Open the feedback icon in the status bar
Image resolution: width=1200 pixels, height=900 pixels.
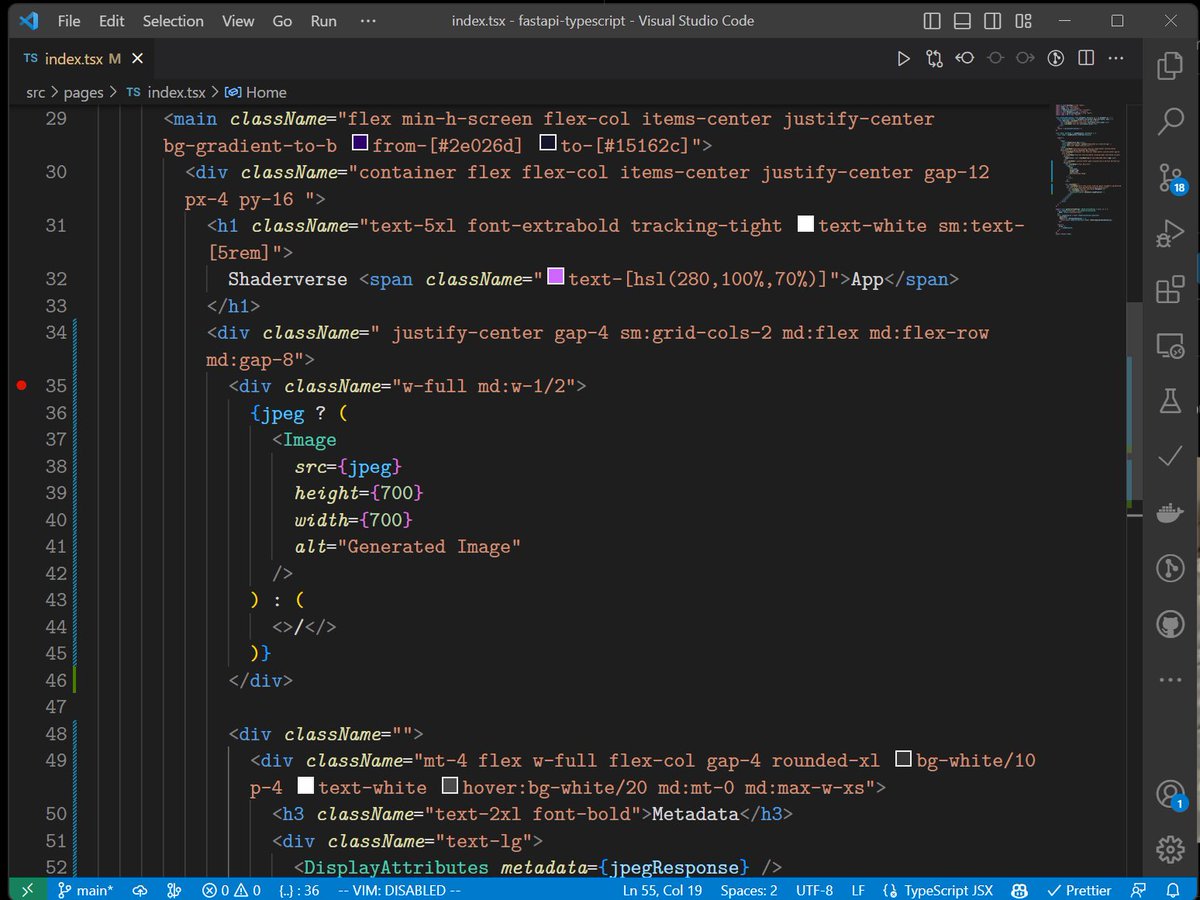click(x=1139, y=890)
